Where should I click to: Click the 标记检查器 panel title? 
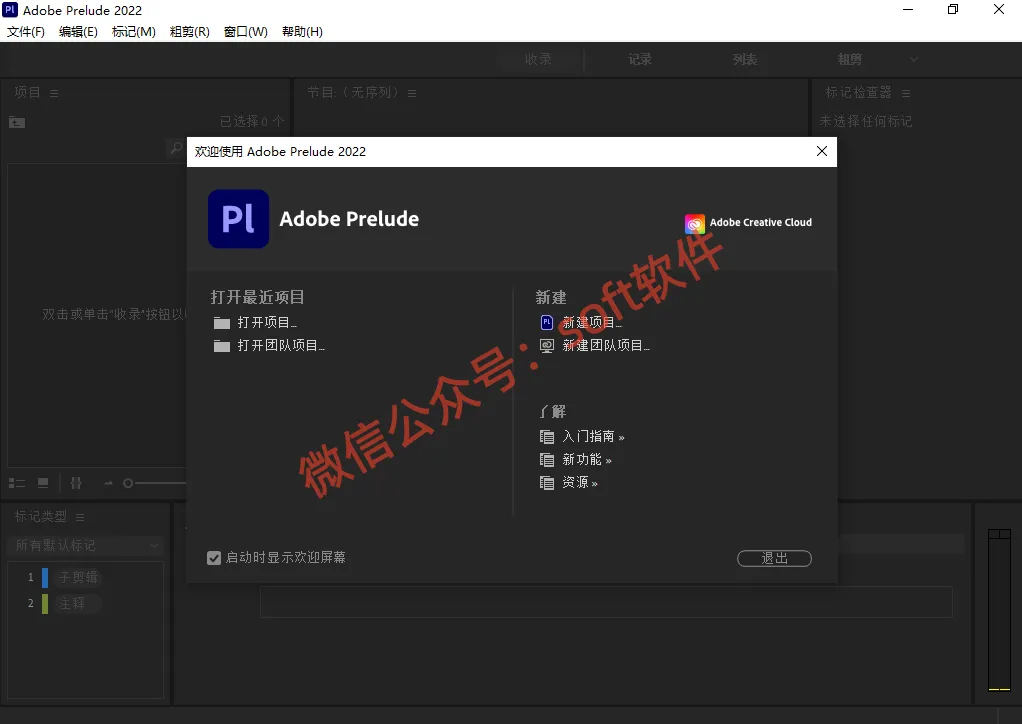tap(858, 93)
